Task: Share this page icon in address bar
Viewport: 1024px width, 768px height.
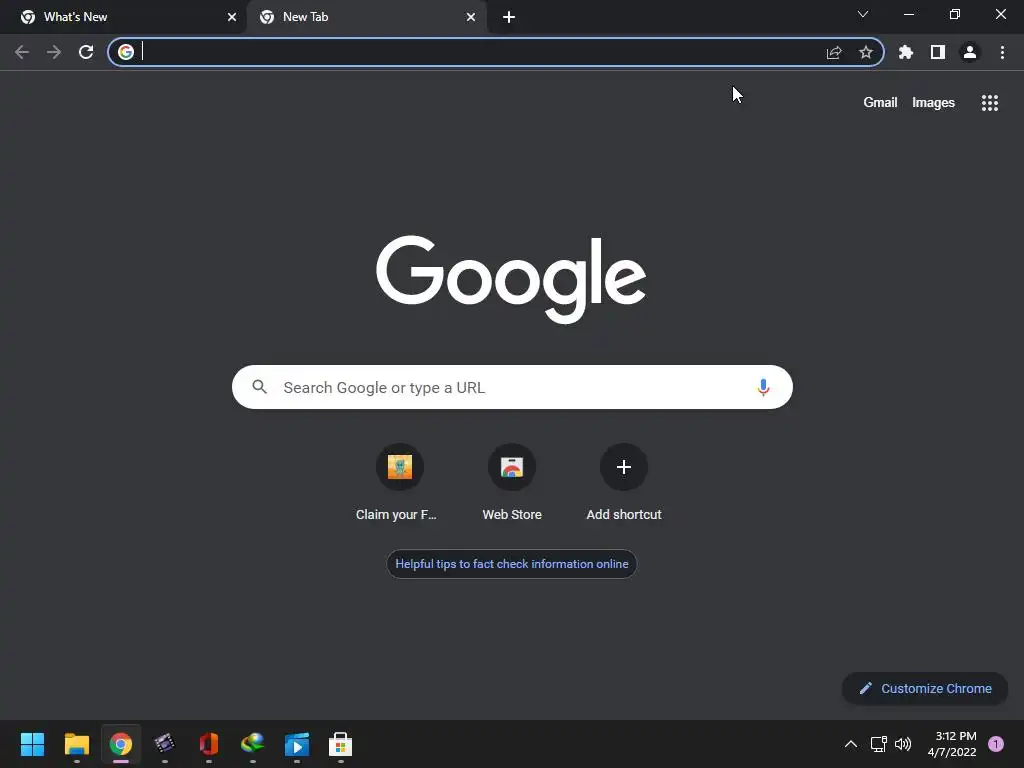Action: pyautogui.click(x=834, y=52)
